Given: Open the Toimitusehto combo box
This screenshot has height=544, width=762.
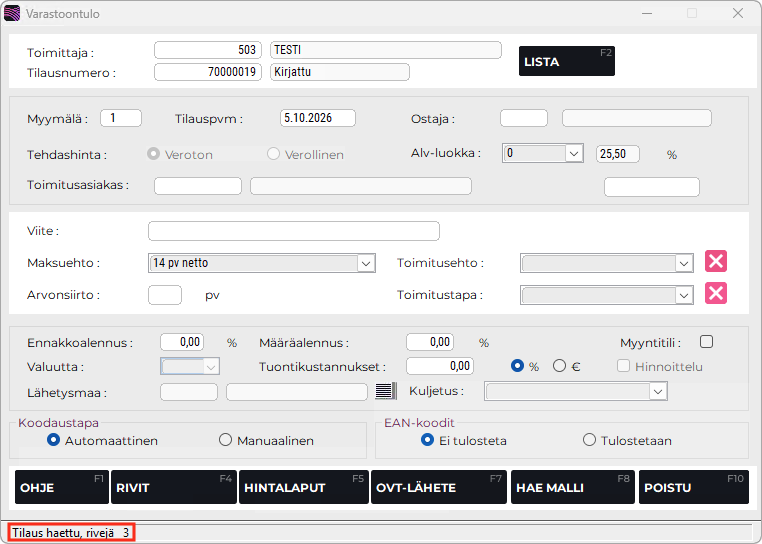Looking at the screenshot, I should (606, 263).
